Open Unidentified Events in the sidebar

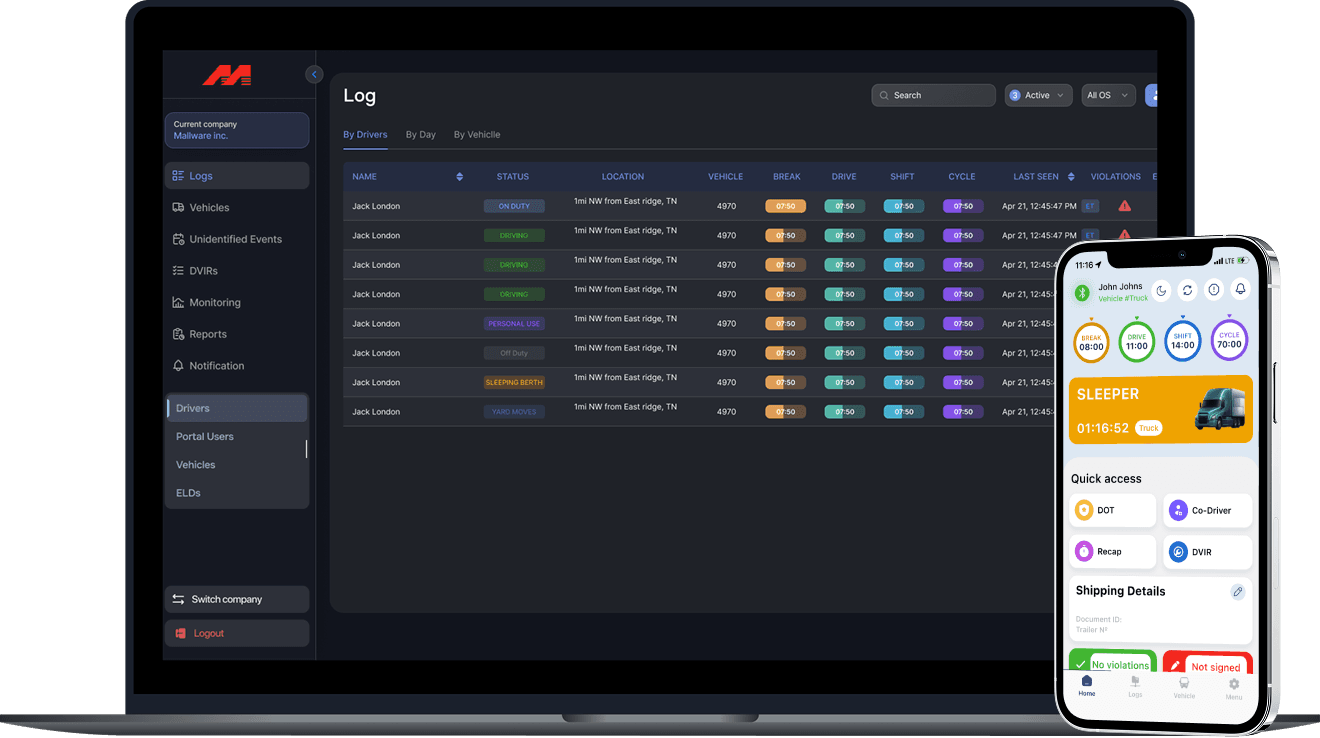236,239
